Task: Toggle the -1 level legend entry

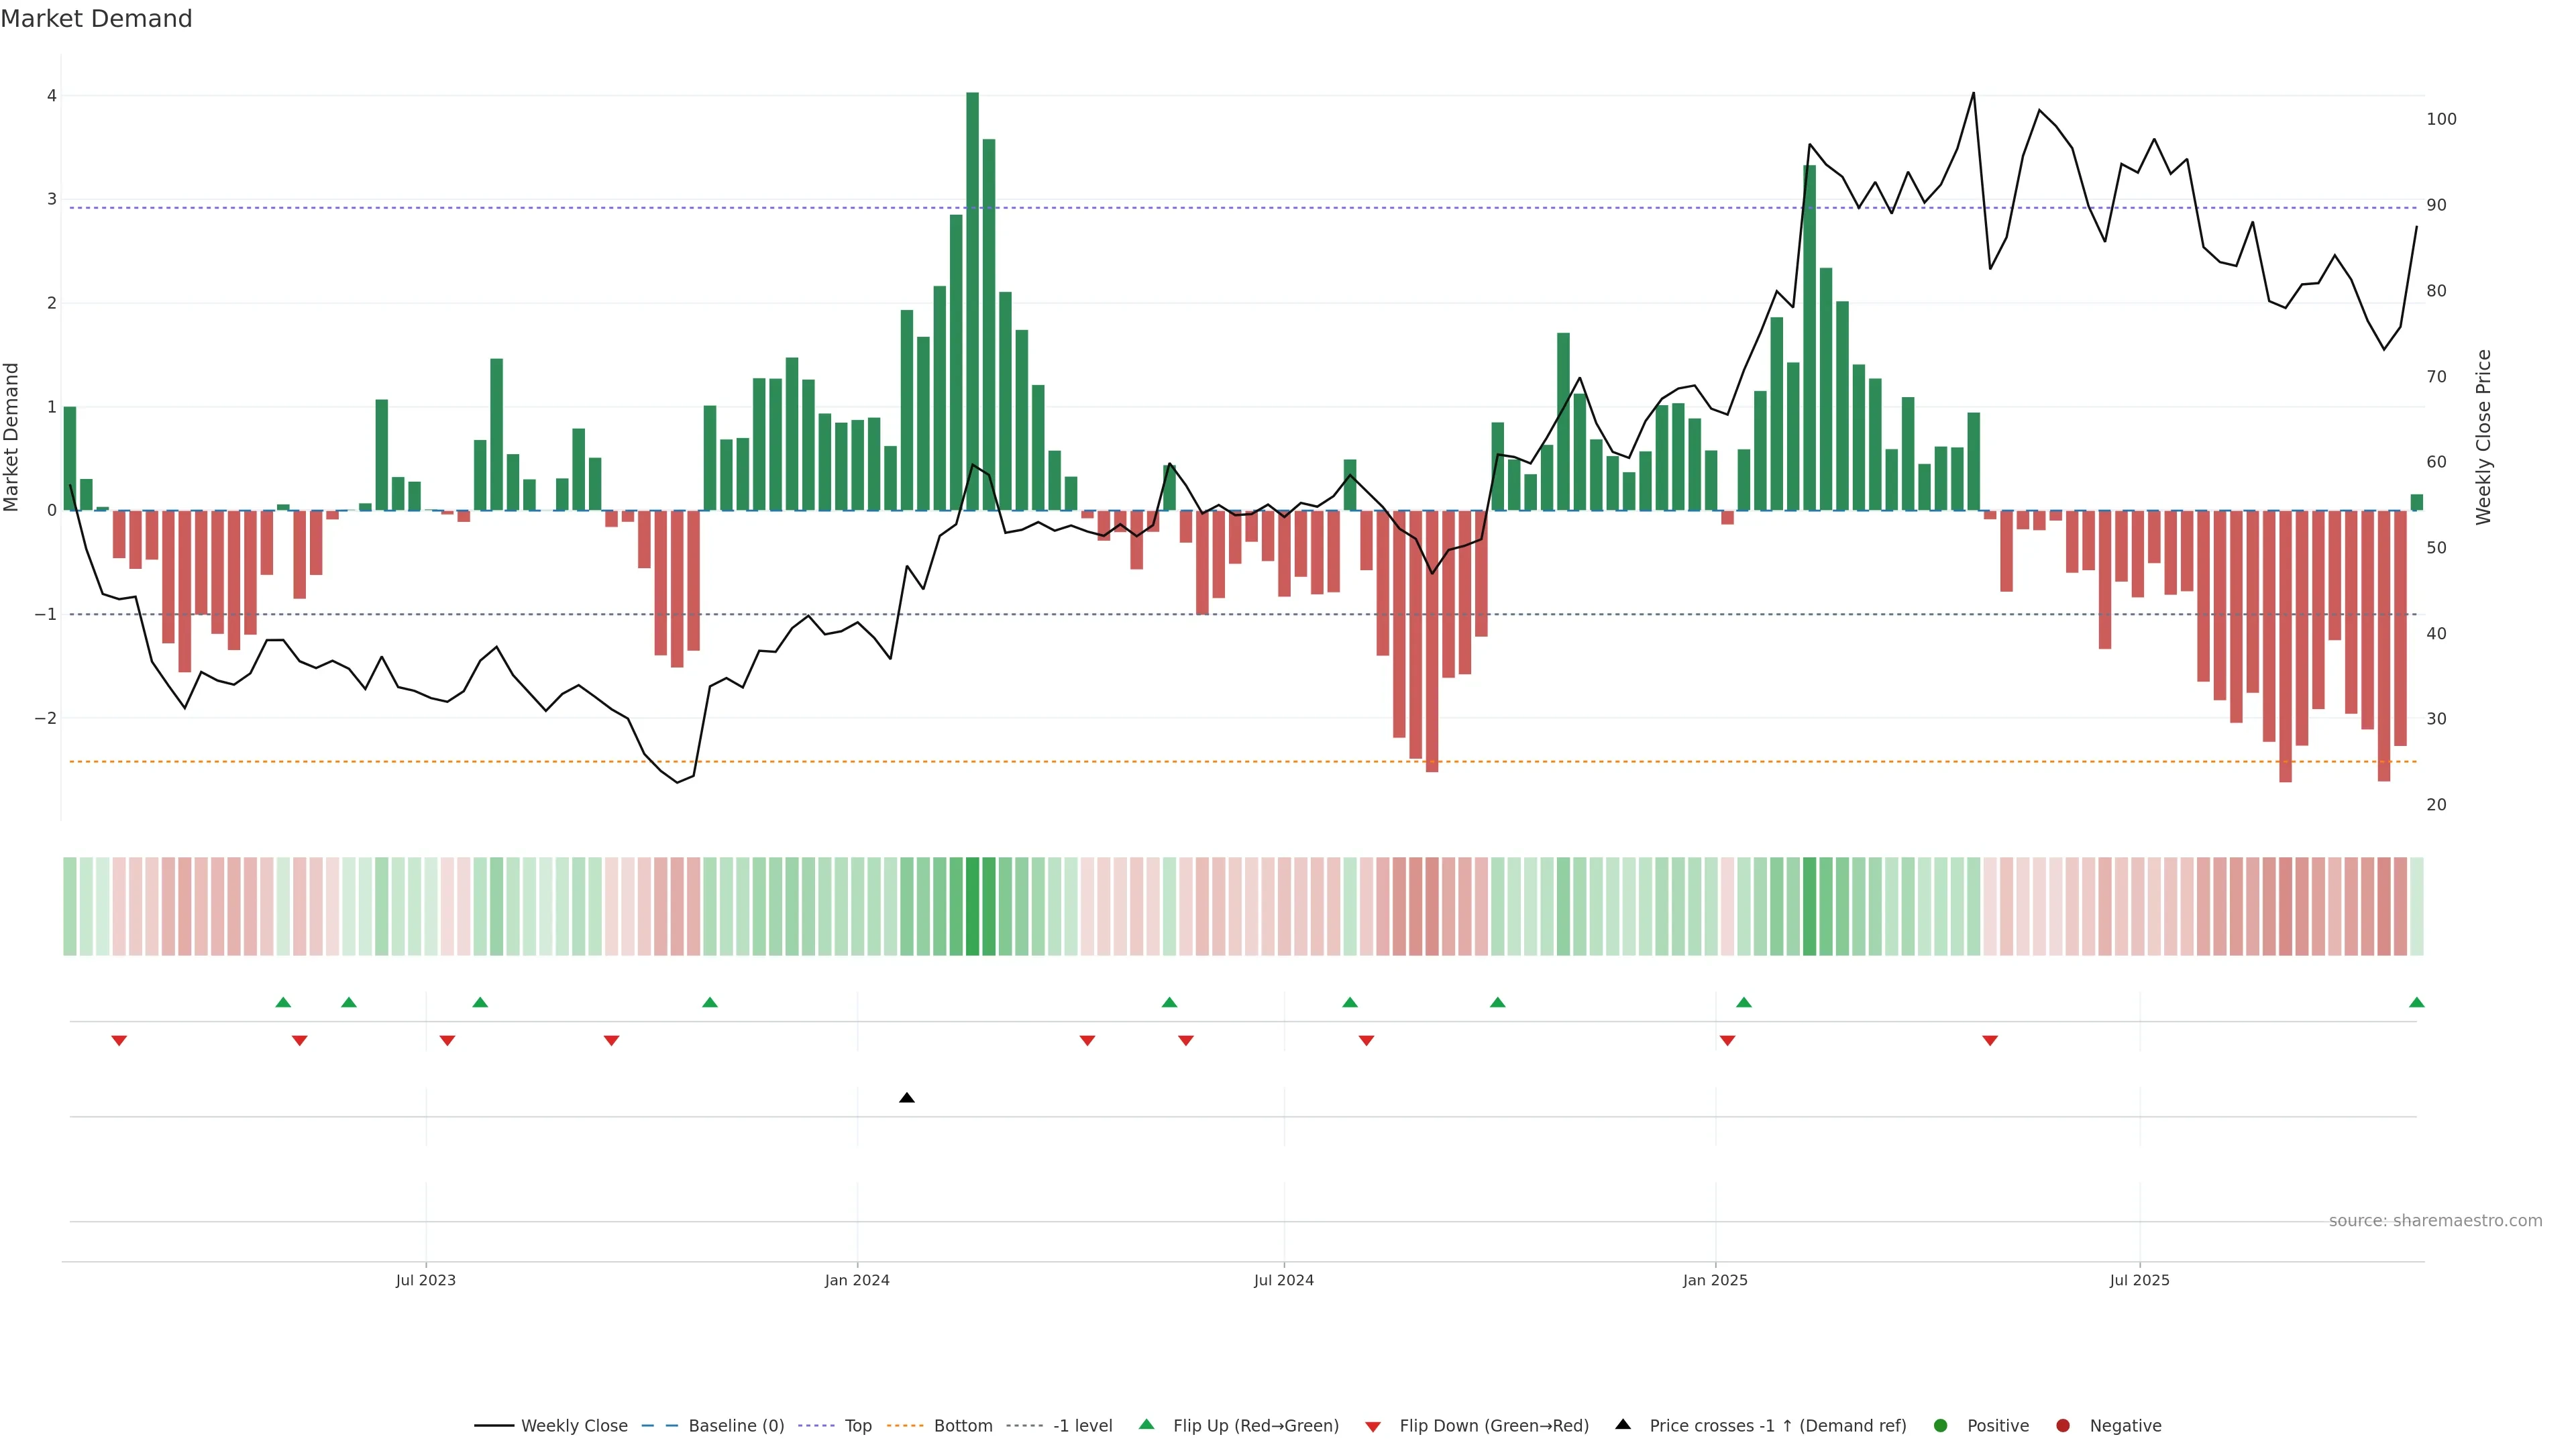Action: [x=1082, y=1425]
